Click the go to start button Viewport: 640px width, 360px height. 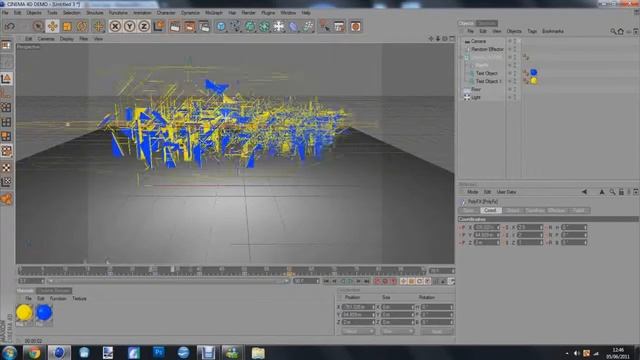click(x=326, y=281)
